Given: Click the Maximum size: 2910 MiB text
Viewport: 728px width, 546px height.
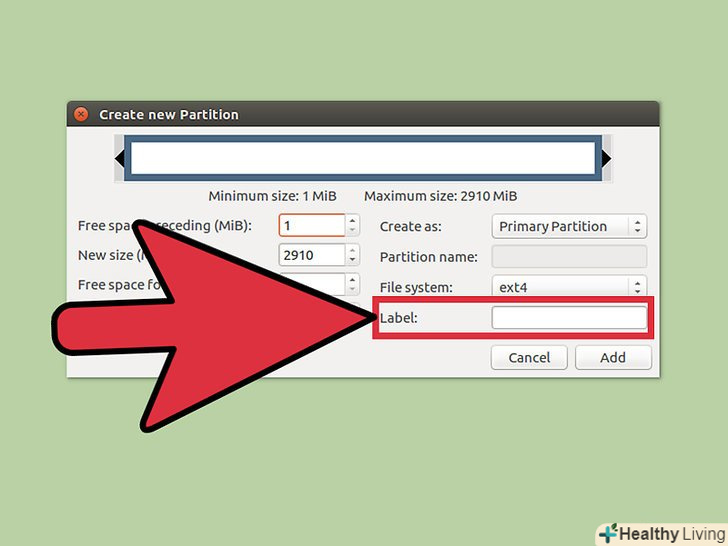Looking at the screenshot, I should coord(441,196).
